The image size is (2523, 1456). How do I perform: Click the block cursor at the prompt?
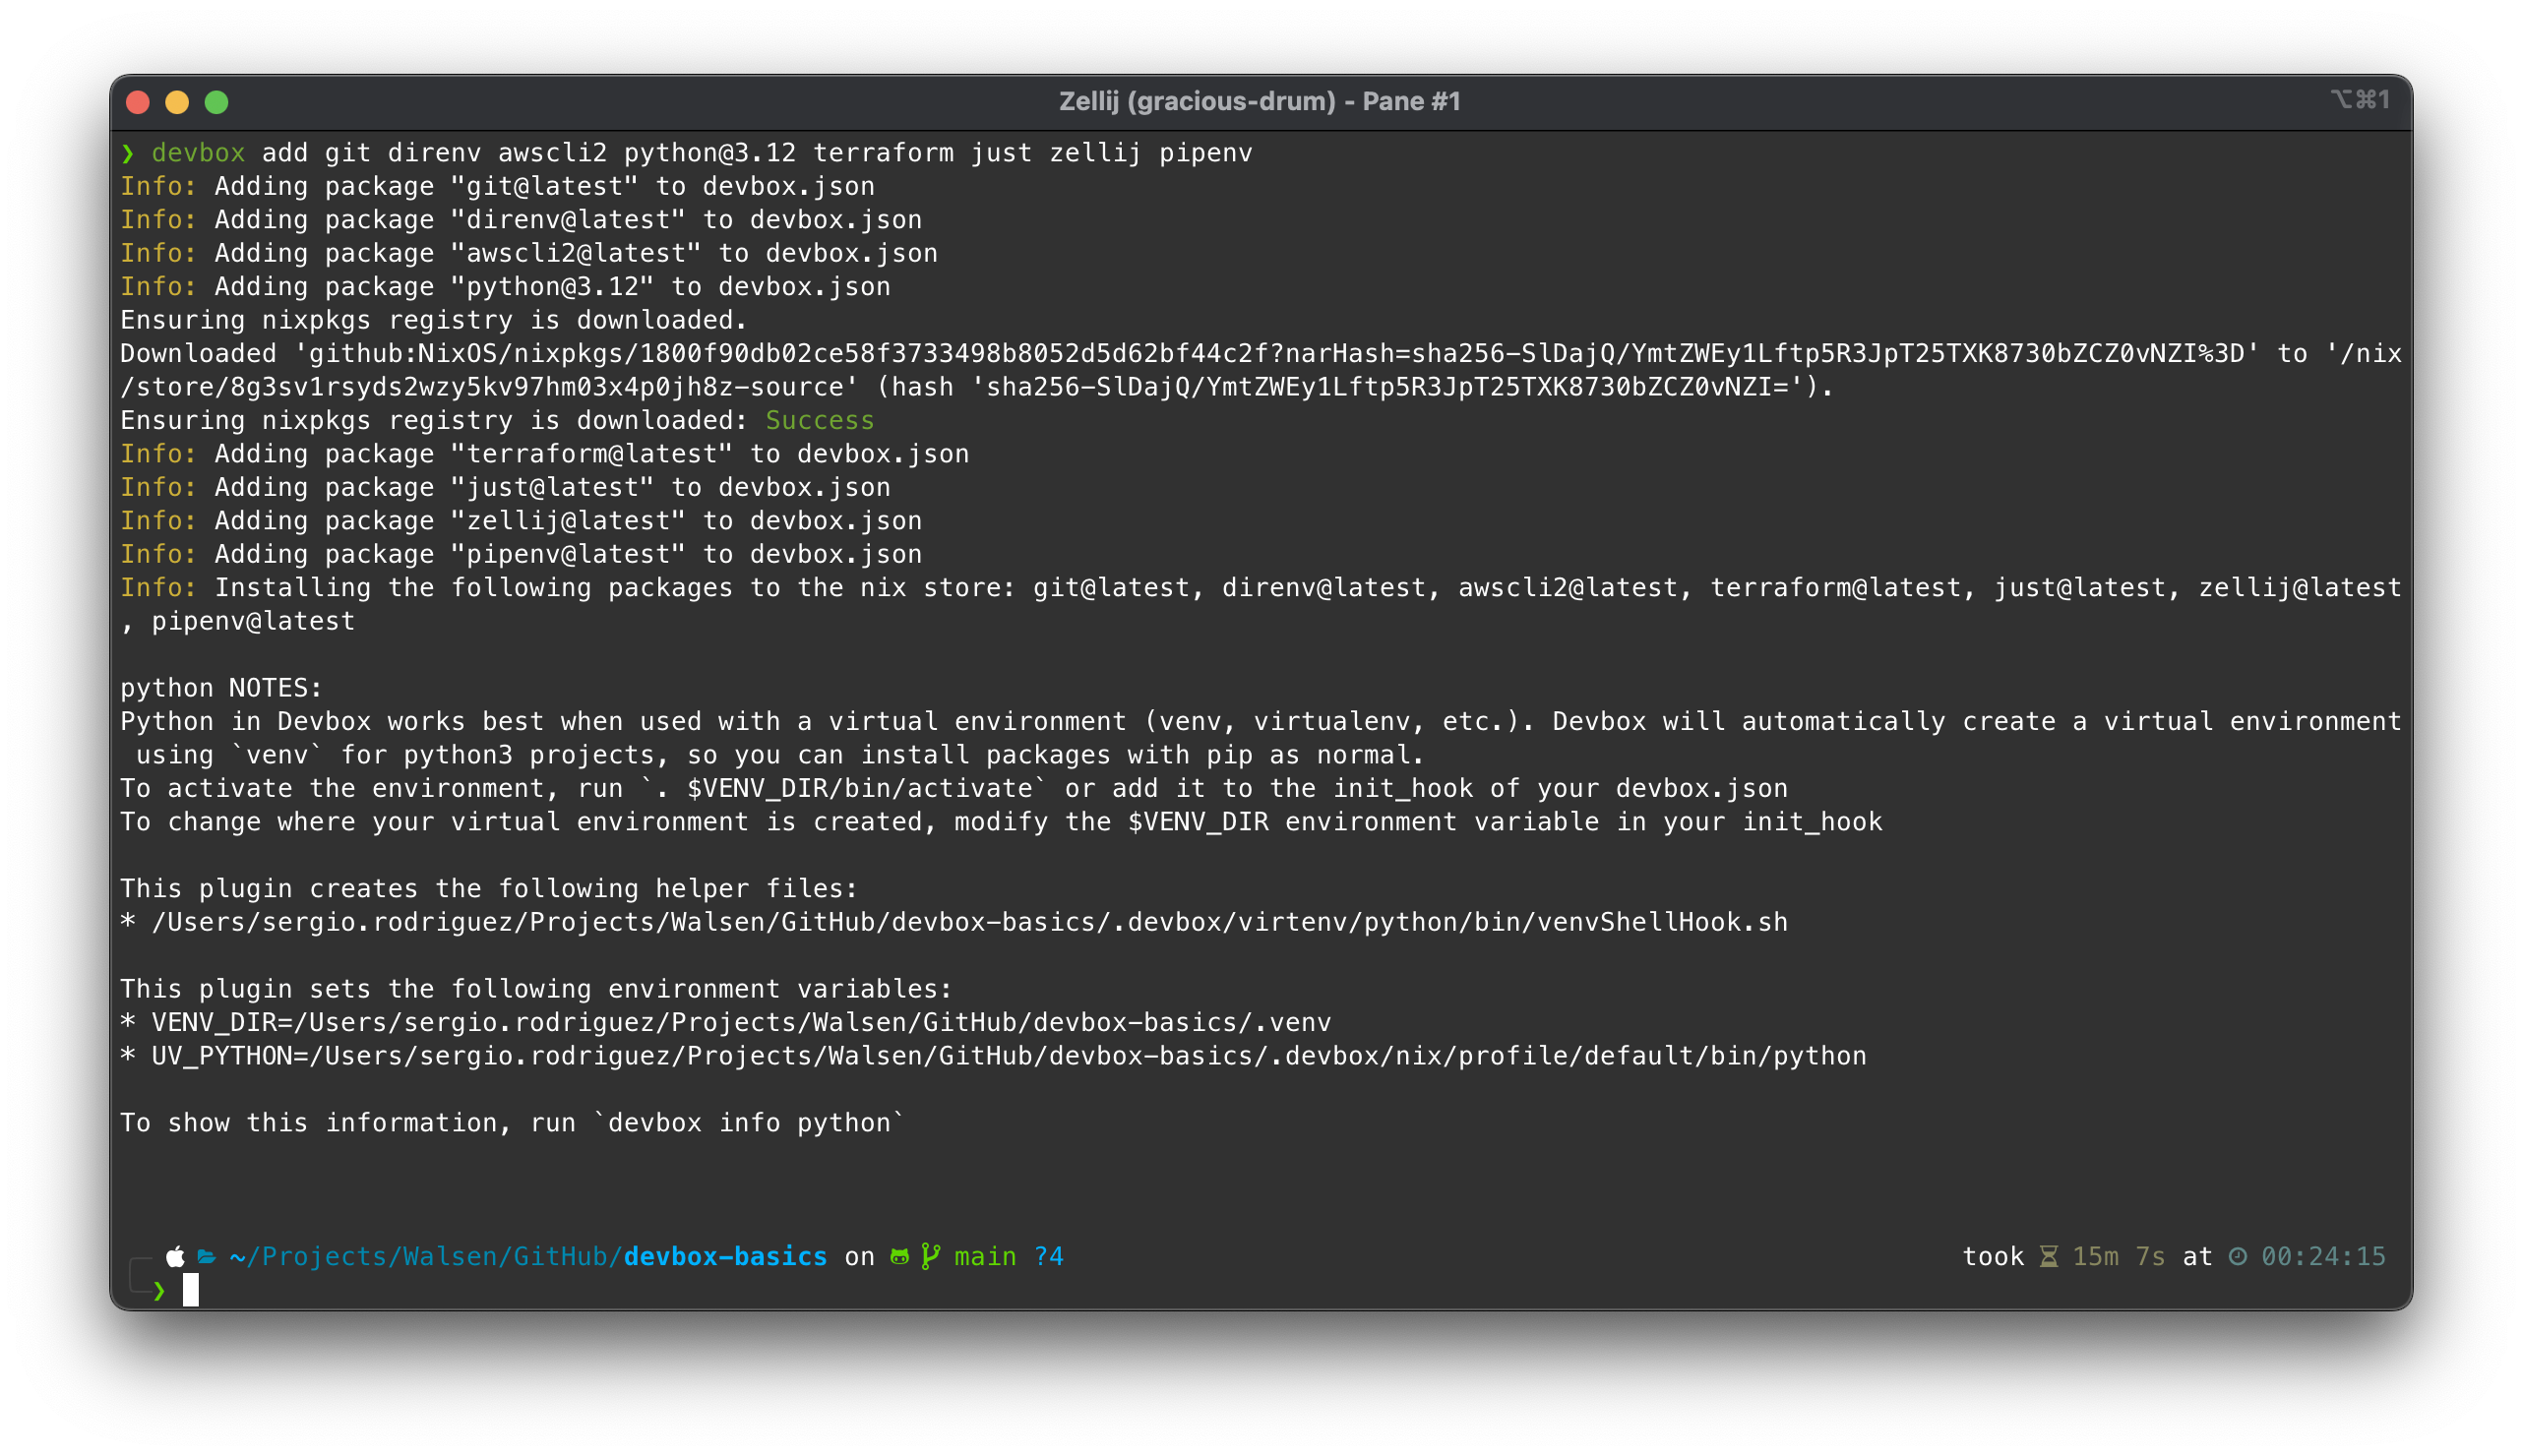pos(190,1290)
